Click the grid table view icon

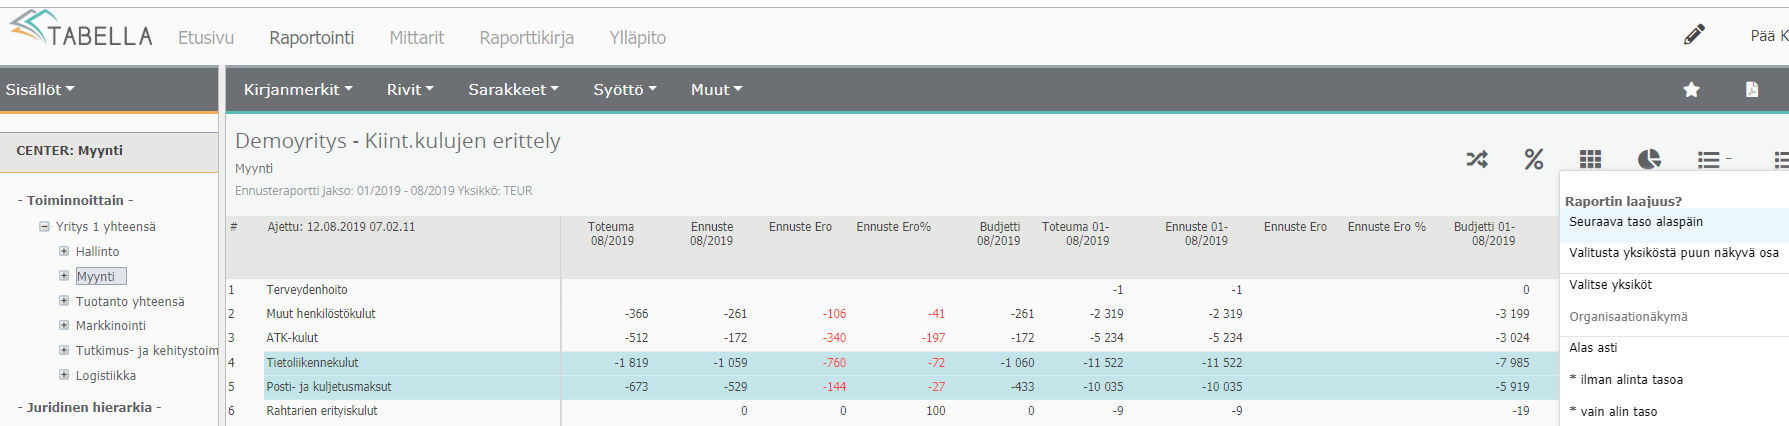click(x=1590, y=159)
